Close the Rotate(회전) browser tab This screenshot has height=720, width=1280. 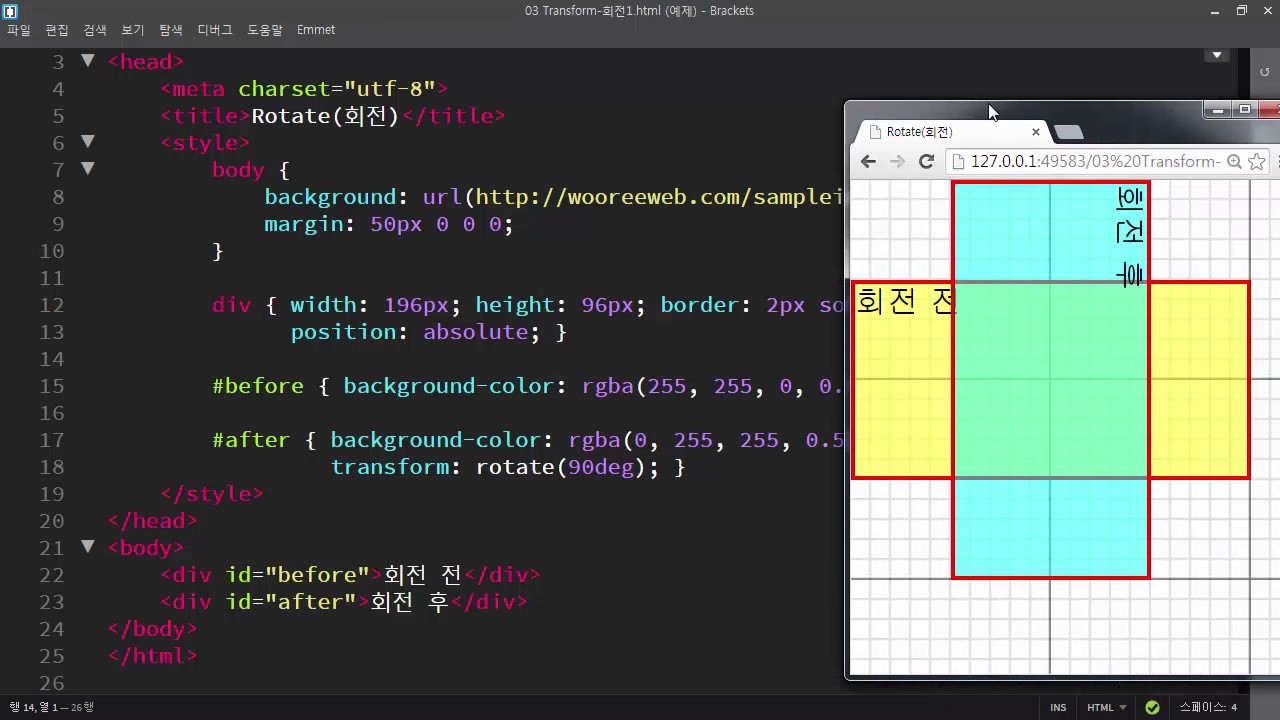(1036, 132)
